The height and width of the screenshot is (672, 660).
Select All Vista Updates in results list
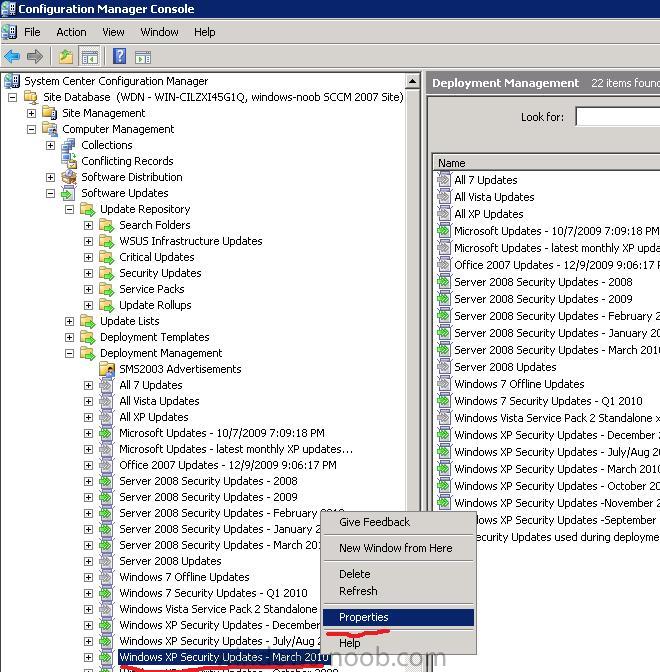click(494, 197)
